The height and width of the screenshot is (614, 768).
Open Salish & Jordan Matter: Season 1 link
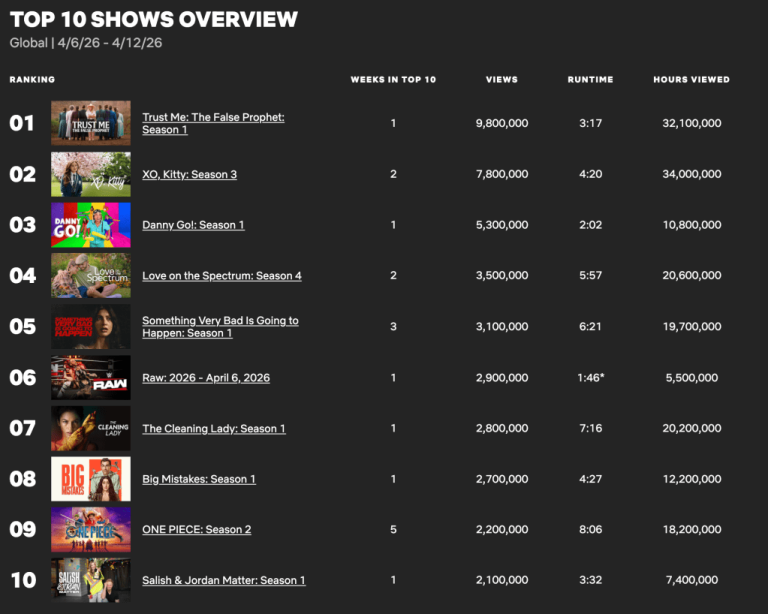coord(224,580)
